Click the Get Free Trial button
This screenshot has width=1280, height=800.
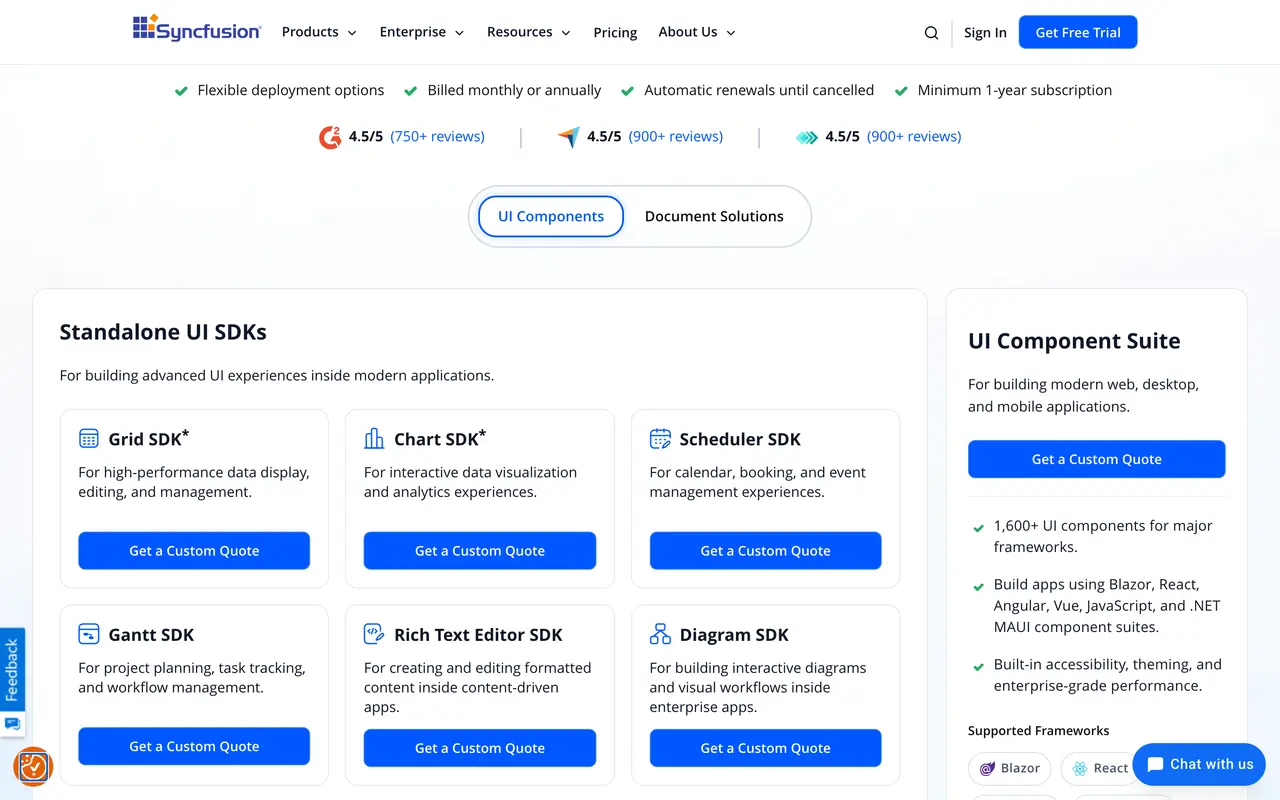[x=1078, y=32]
